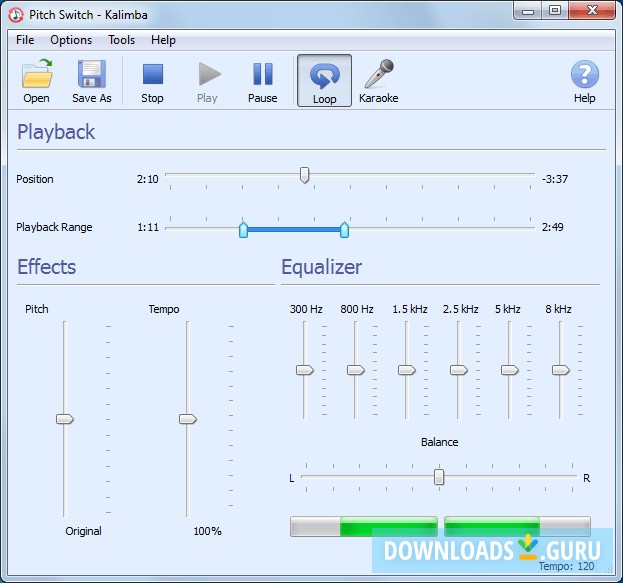This screenshot has height=583, width=623.
Task: Click the Pitch slider thumb
Action: point(65,419)
